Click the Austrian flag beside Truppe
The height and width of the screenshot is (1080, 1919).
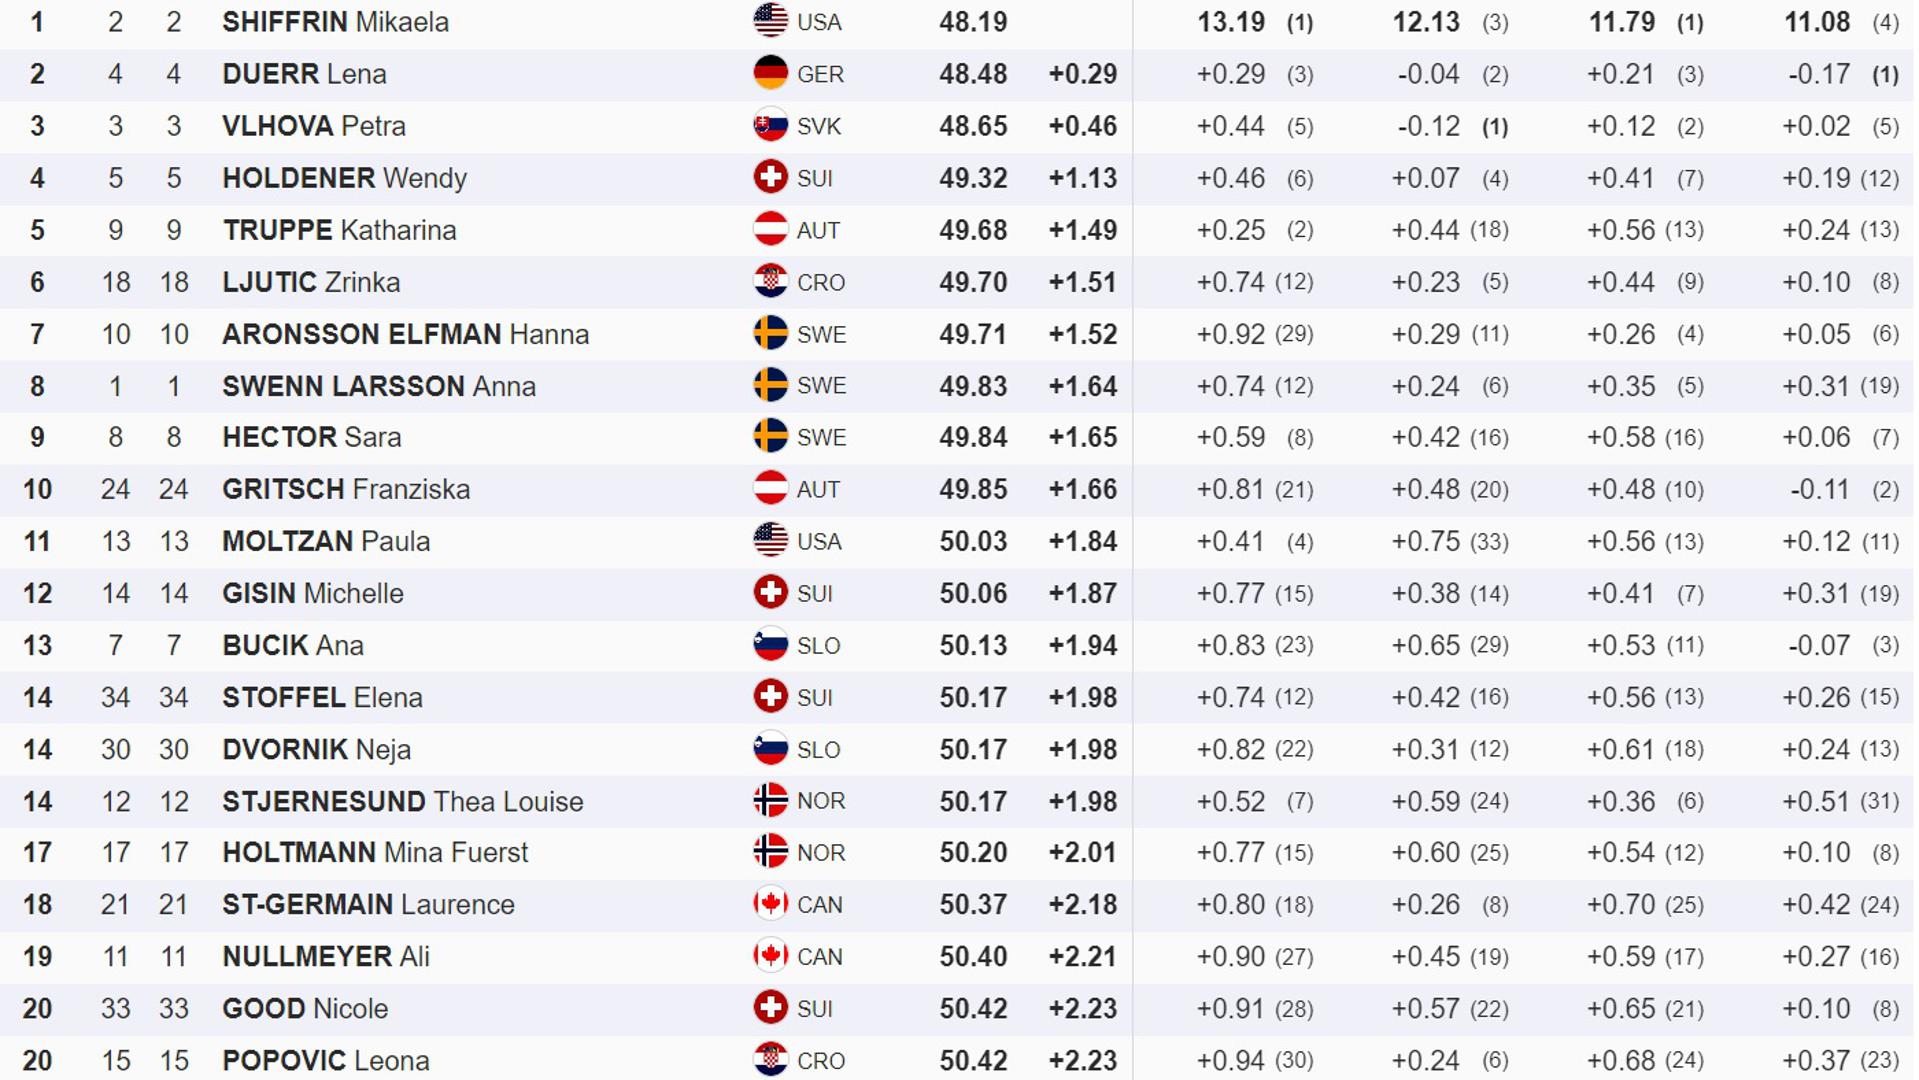[x=770, y=229]
